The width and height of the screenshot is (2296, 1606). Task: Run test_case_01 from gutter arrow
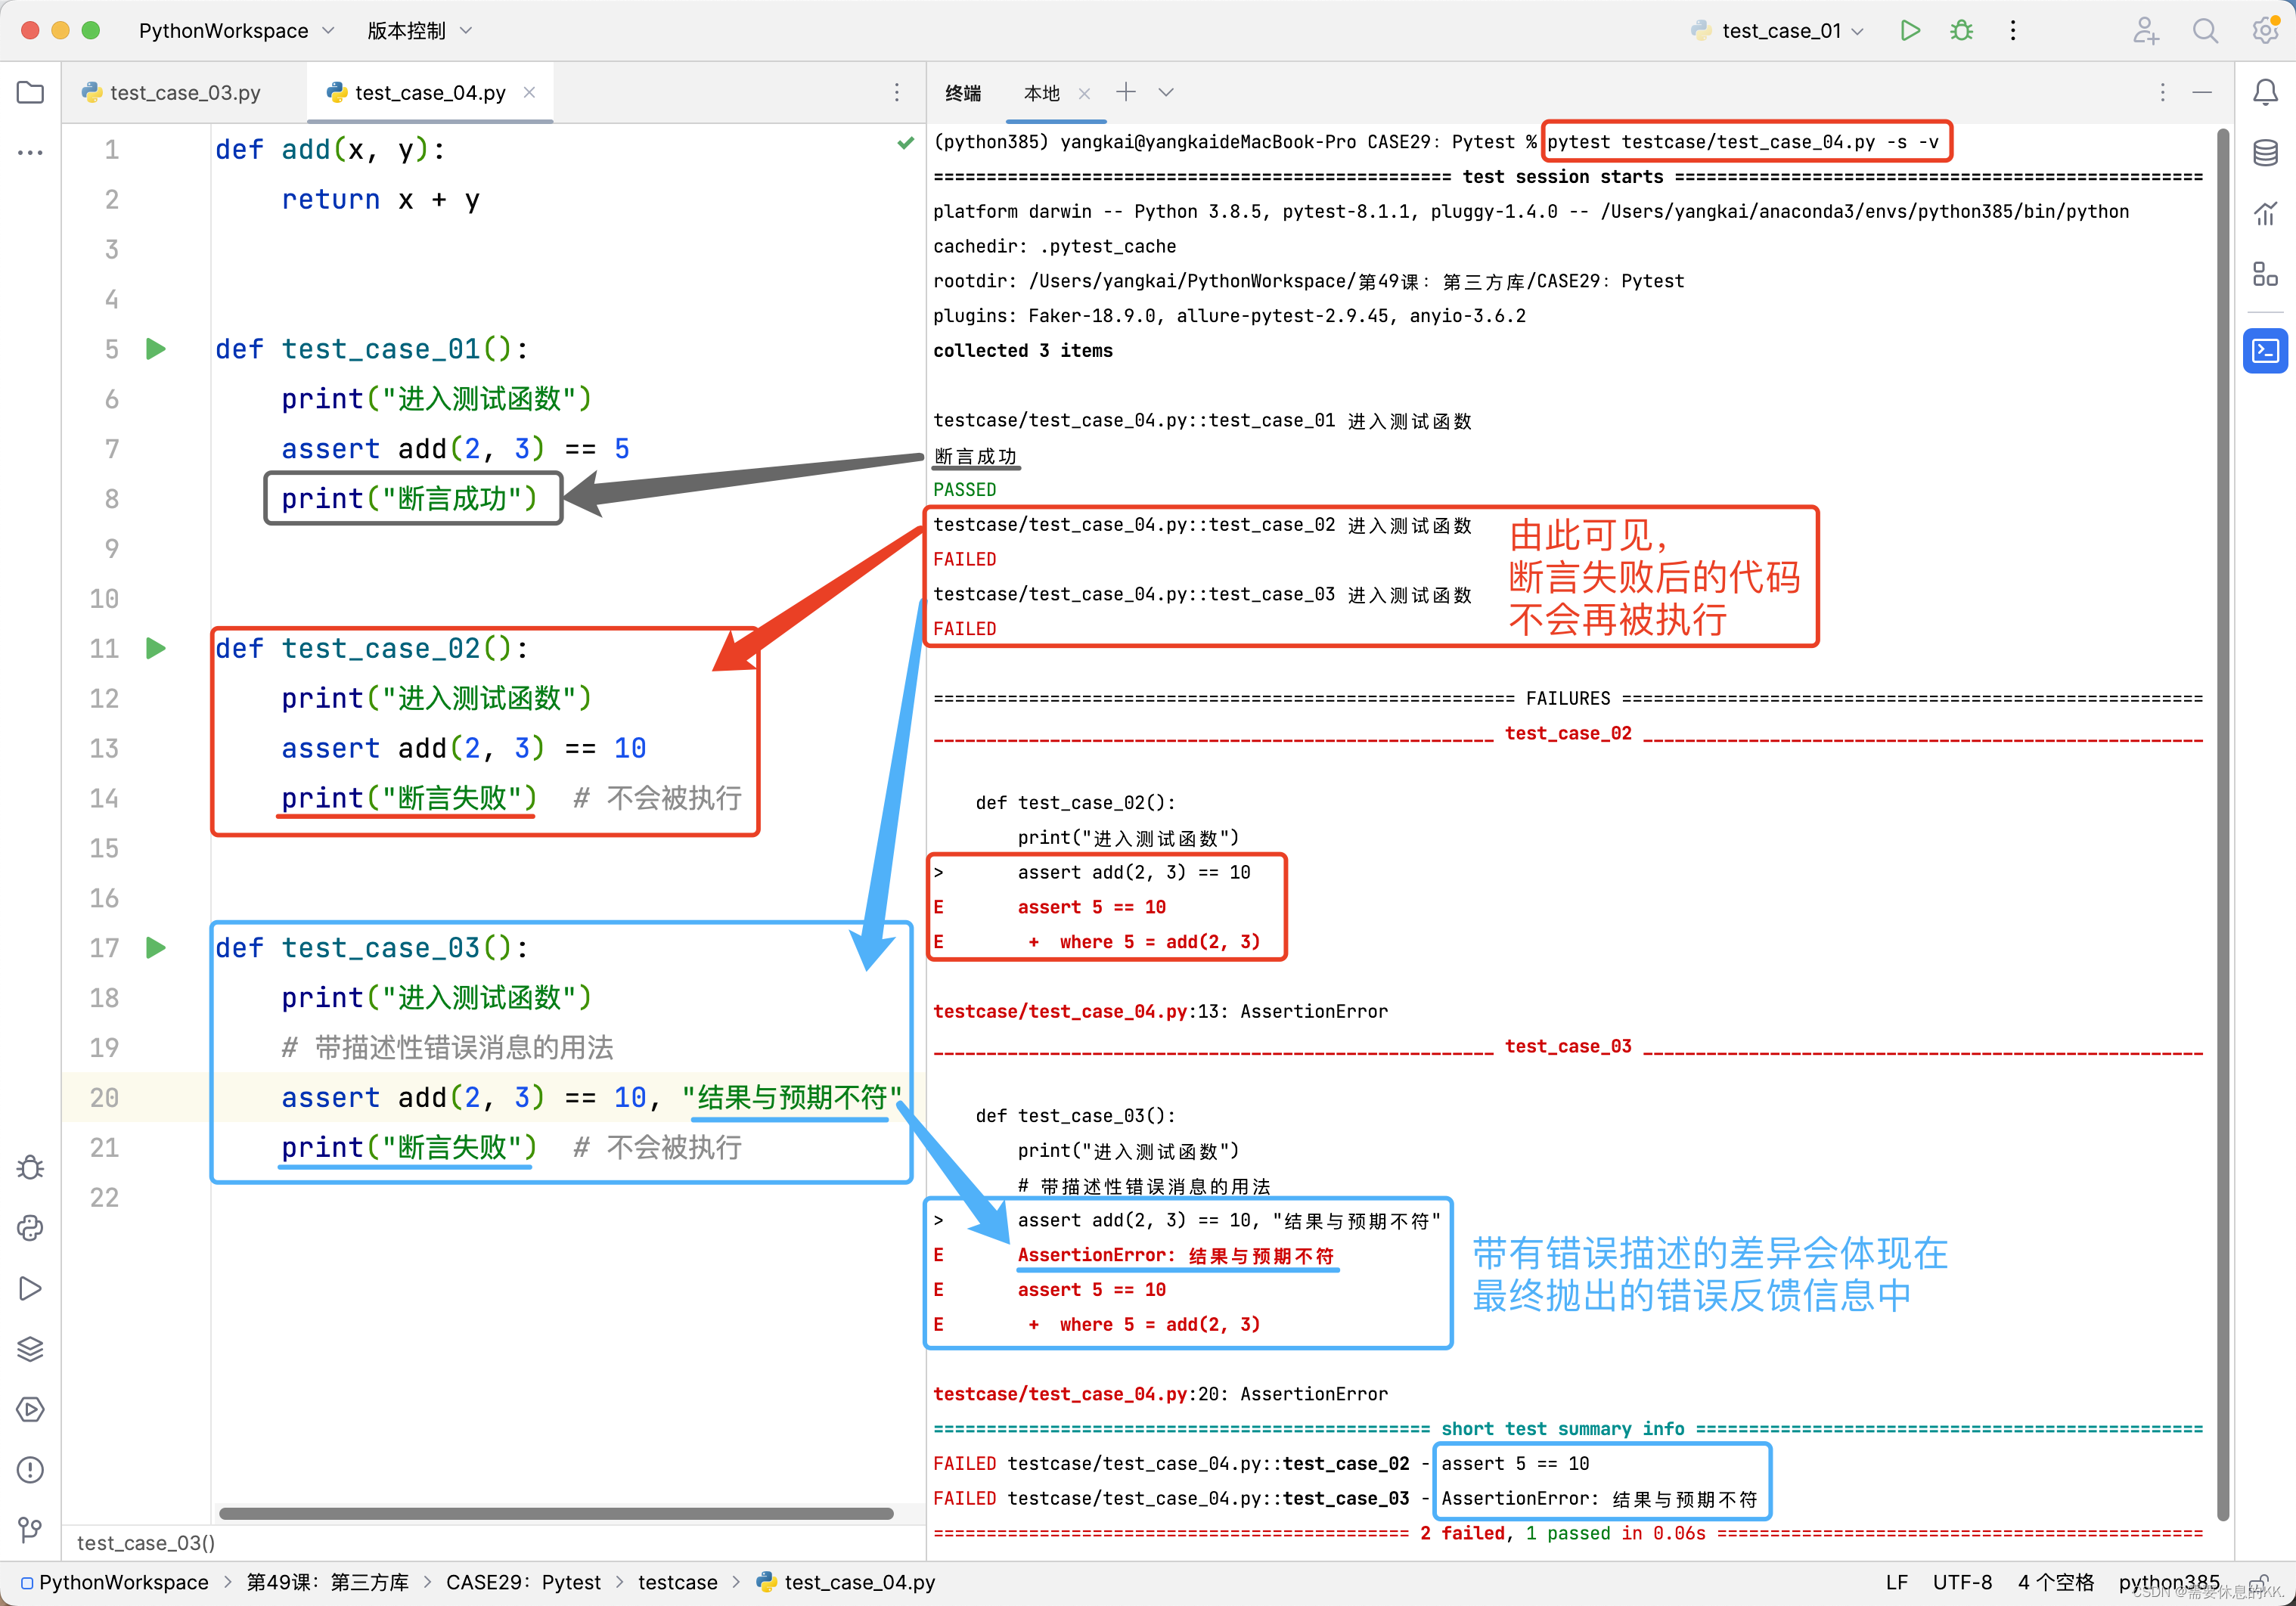(x=156, y=349)
